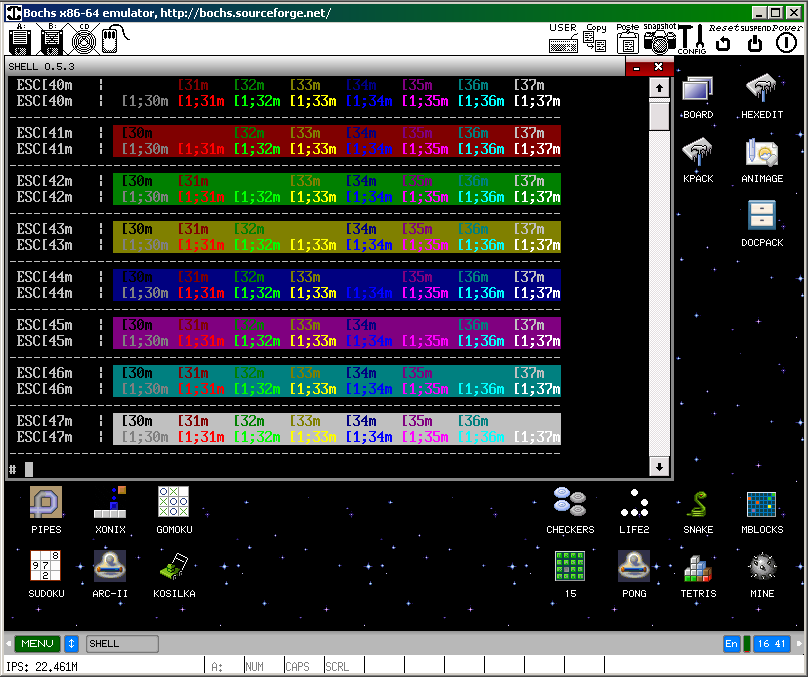Select the SHELL task in the taskbar

(x=122, y=644)
